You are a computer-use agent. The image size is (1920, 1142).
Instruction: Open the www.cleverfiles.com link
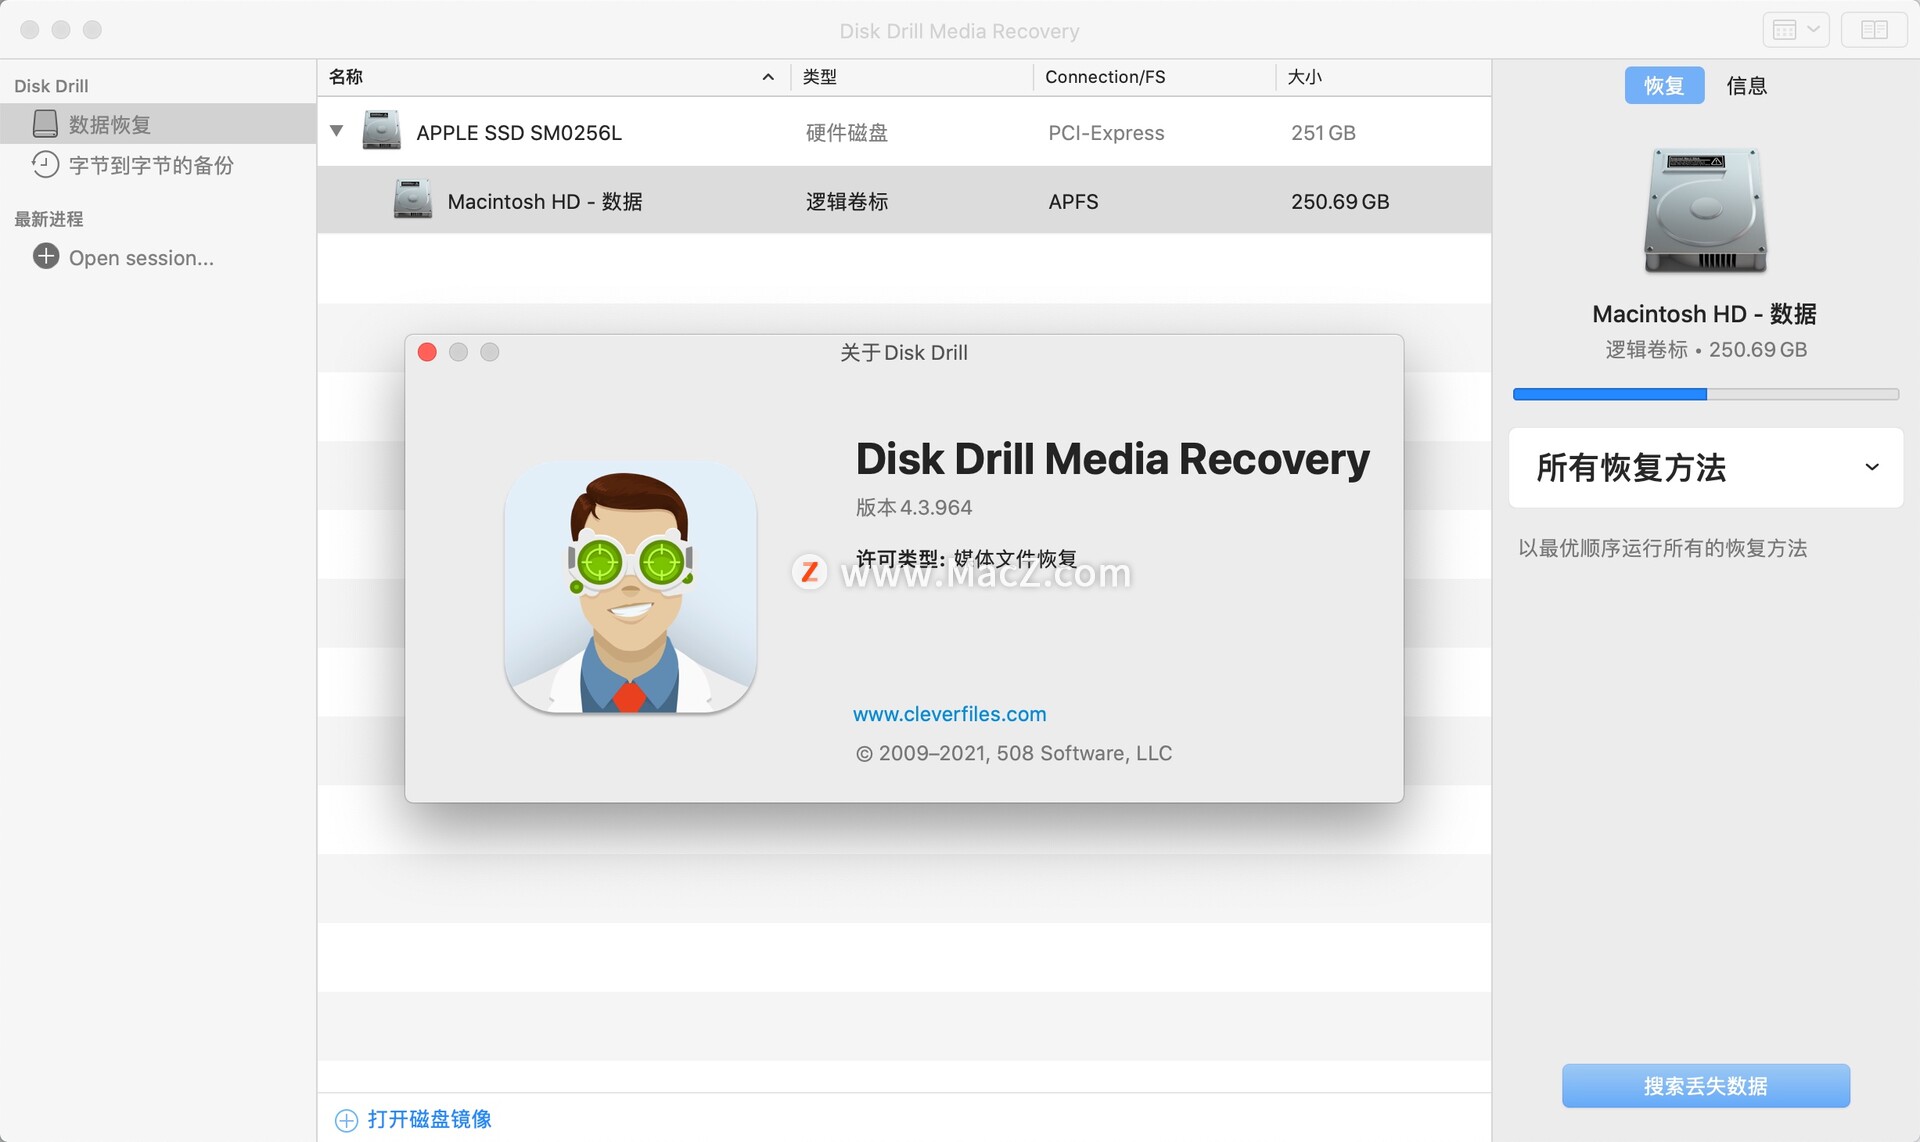pyautogui.click(x=949, y=714)
